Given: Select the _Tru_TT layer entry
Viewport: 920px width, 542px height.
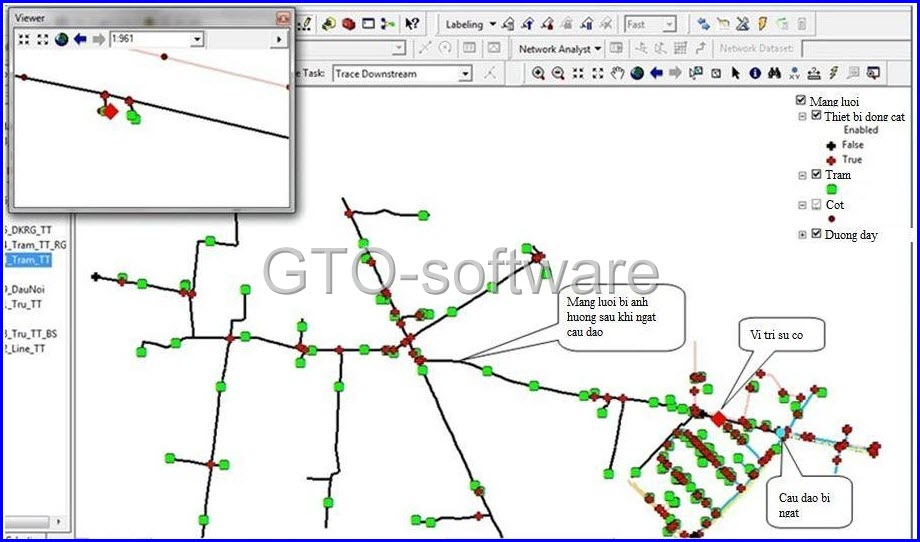Looking at the screenshot, I should 23,304.
